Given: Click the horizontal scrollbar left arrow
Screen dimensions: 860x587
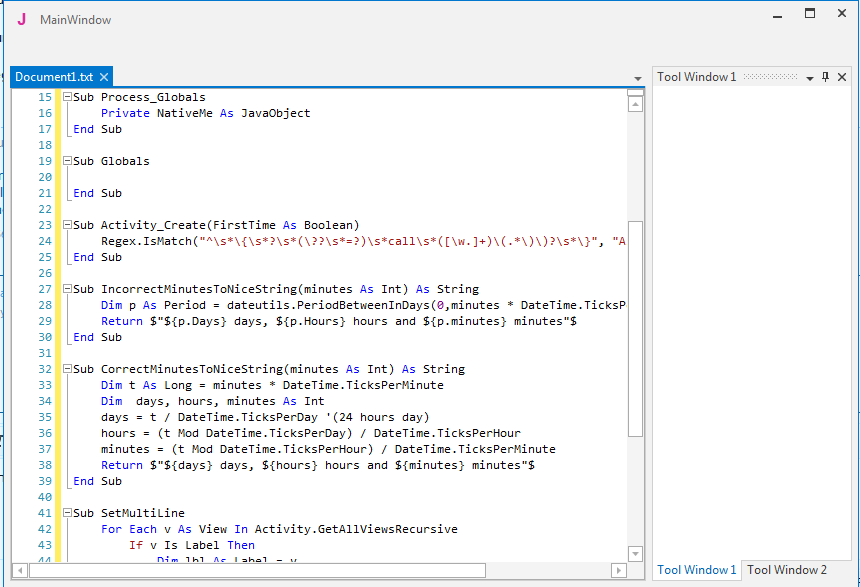Looking at the screenshot, I should [x=20, y=571].
